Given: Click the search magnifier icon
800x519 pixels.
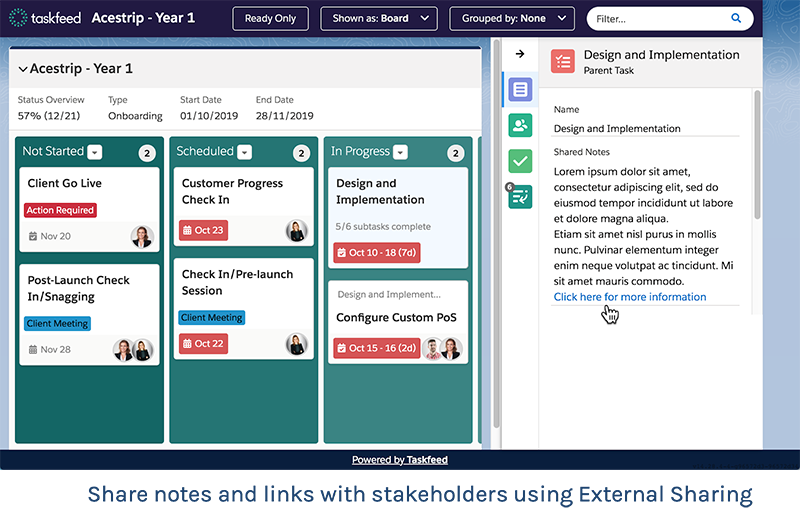Looking at the screenshot, I should click(x=736, y=18).
